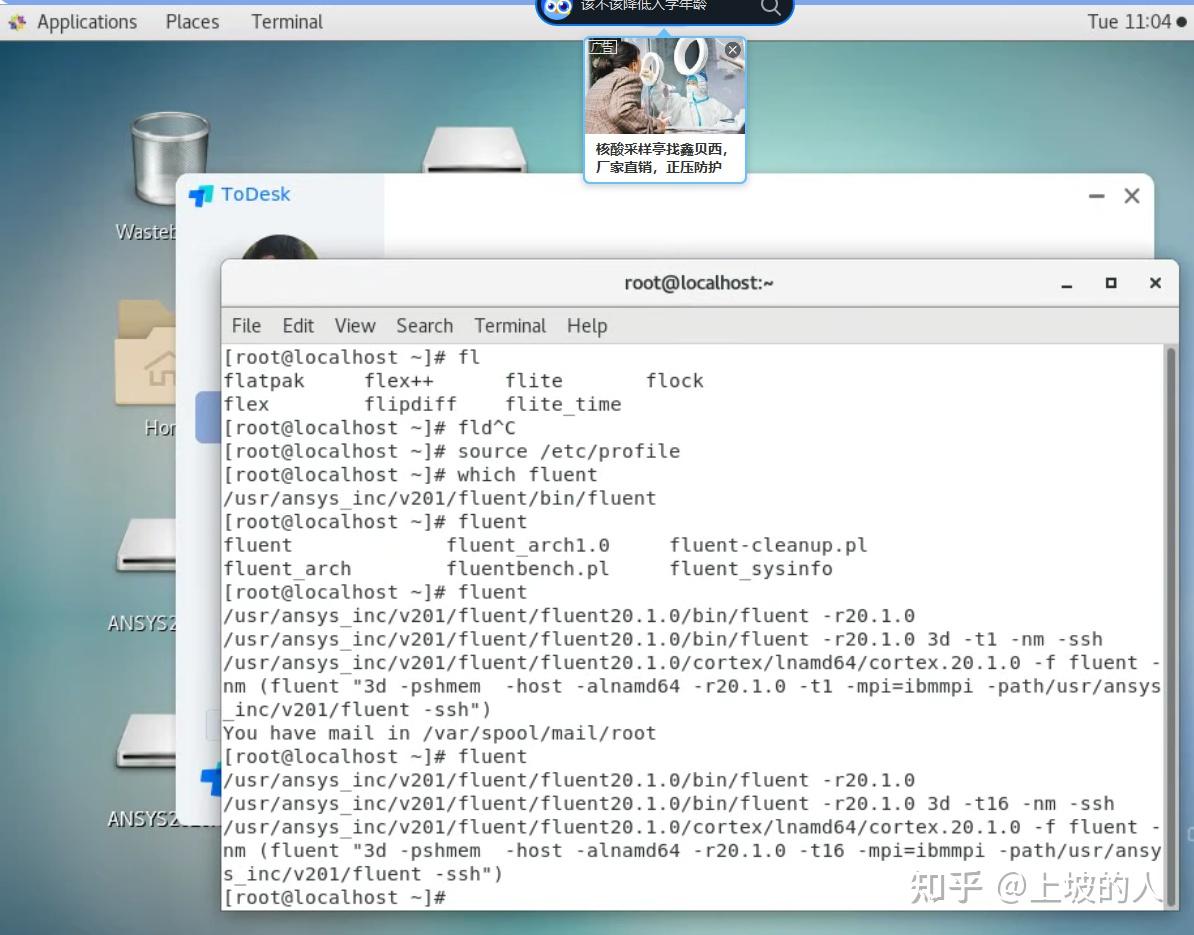Viewport: 1194px width, 935px height.
Task: Click the 'source /etc/profile' command line
Action: [x=452, y=452]
